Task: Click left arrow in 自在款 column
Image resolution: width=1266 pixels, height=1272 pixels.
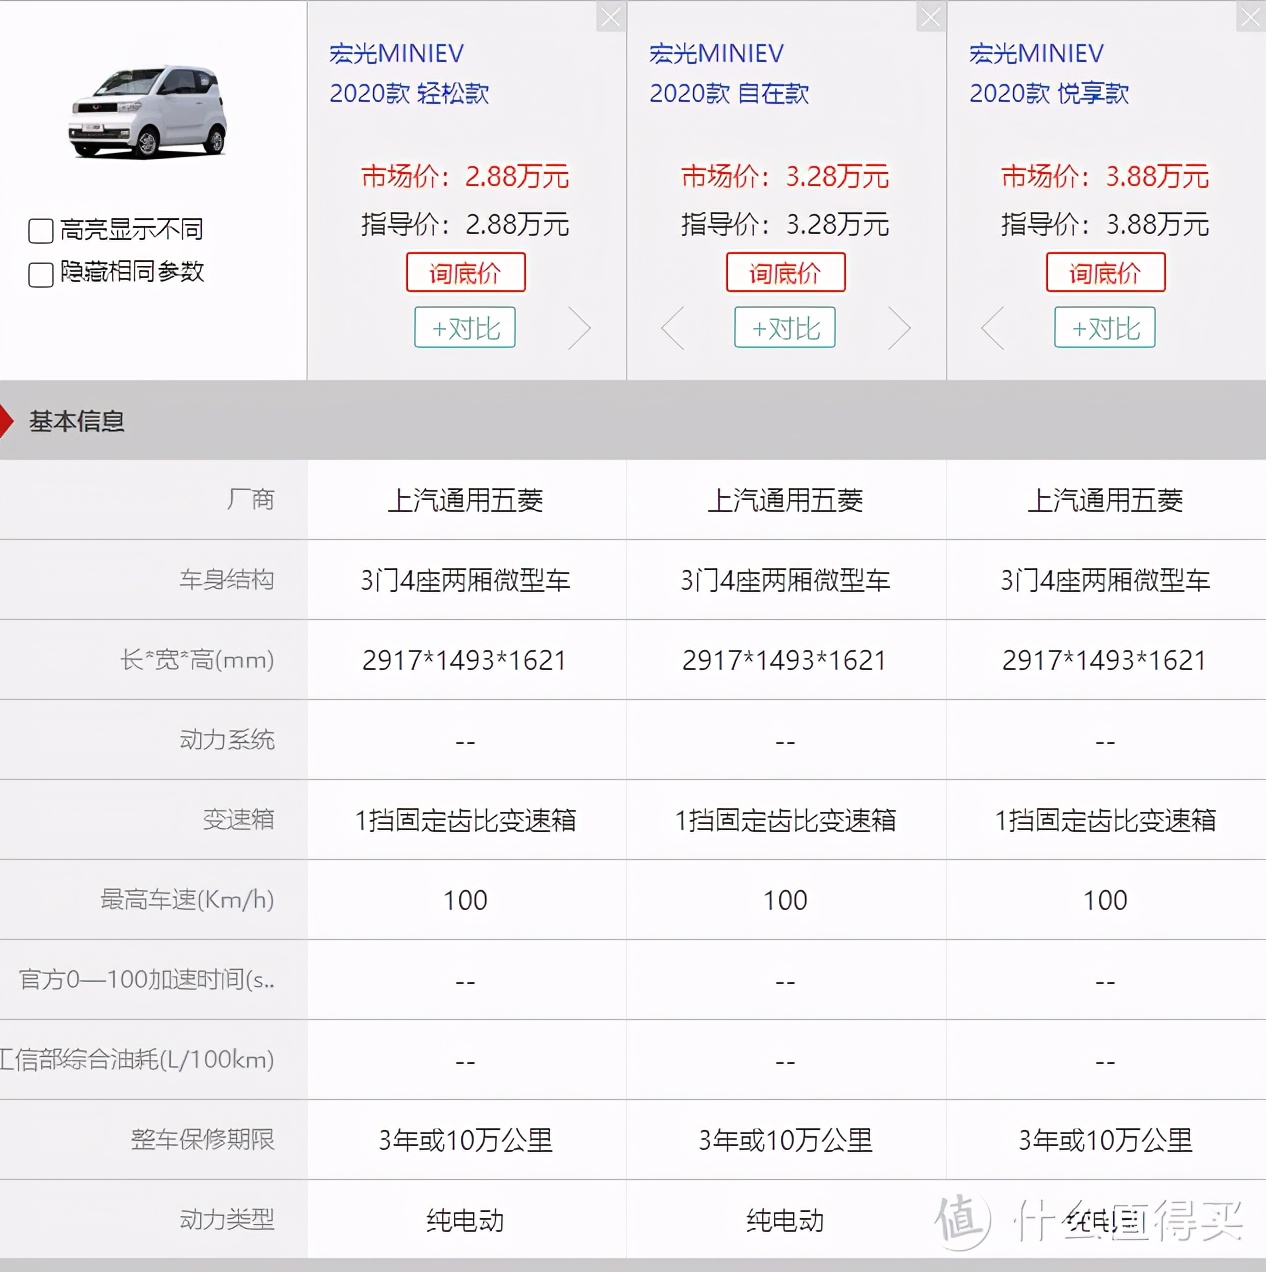Action: tap(672, 328)
